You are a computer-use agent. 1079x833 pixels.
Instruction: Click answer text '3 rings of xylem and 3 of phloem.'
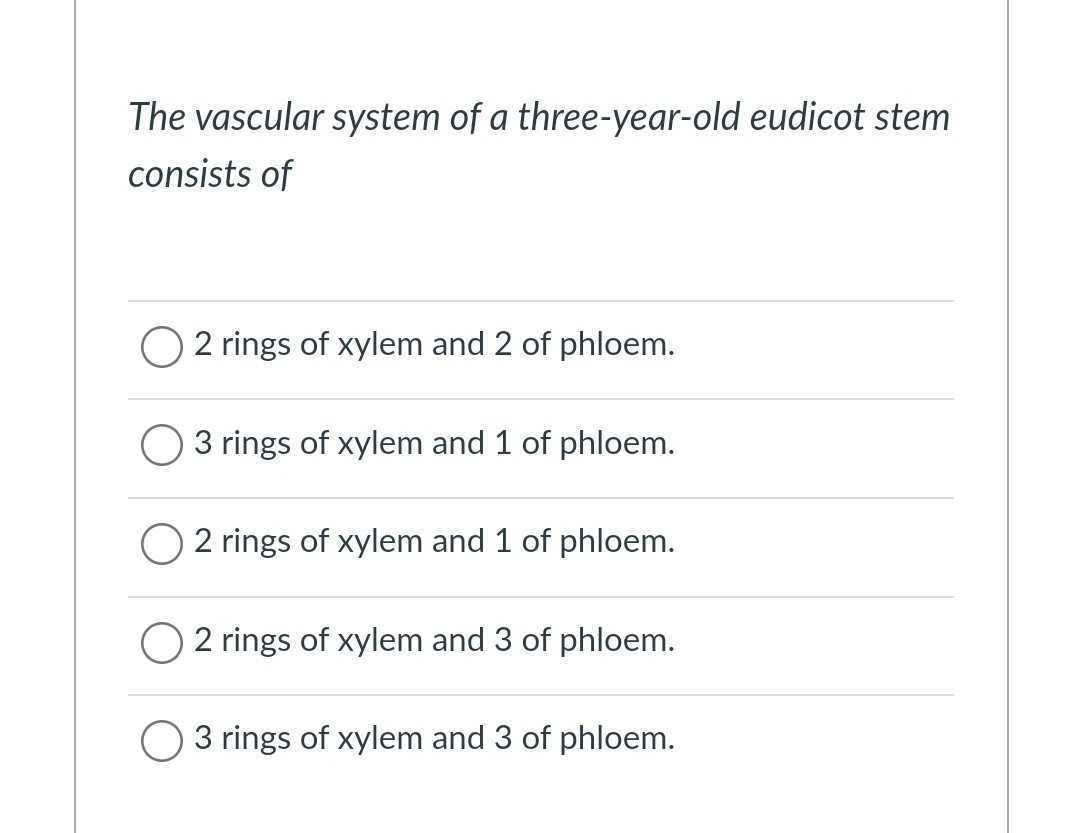434,738
